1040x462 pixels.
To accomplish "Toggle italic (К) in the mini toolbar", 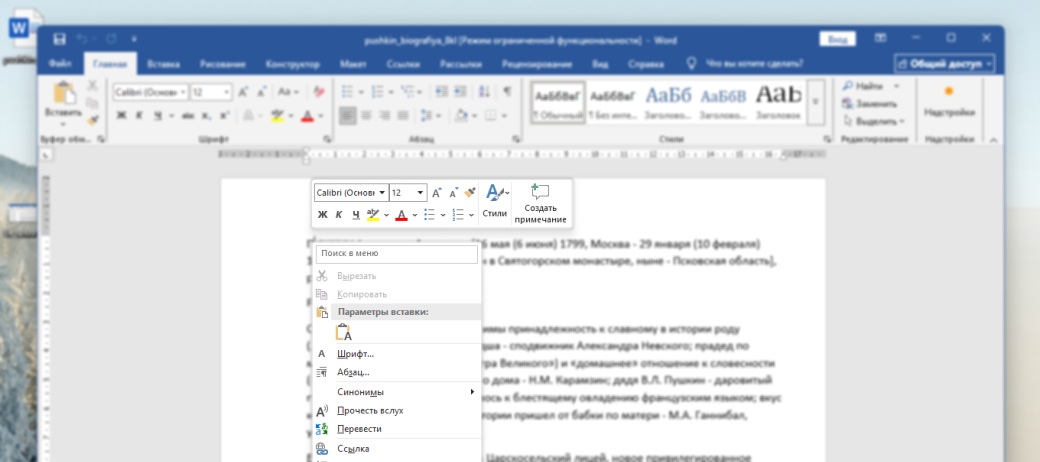I will (x=339, y=214).
